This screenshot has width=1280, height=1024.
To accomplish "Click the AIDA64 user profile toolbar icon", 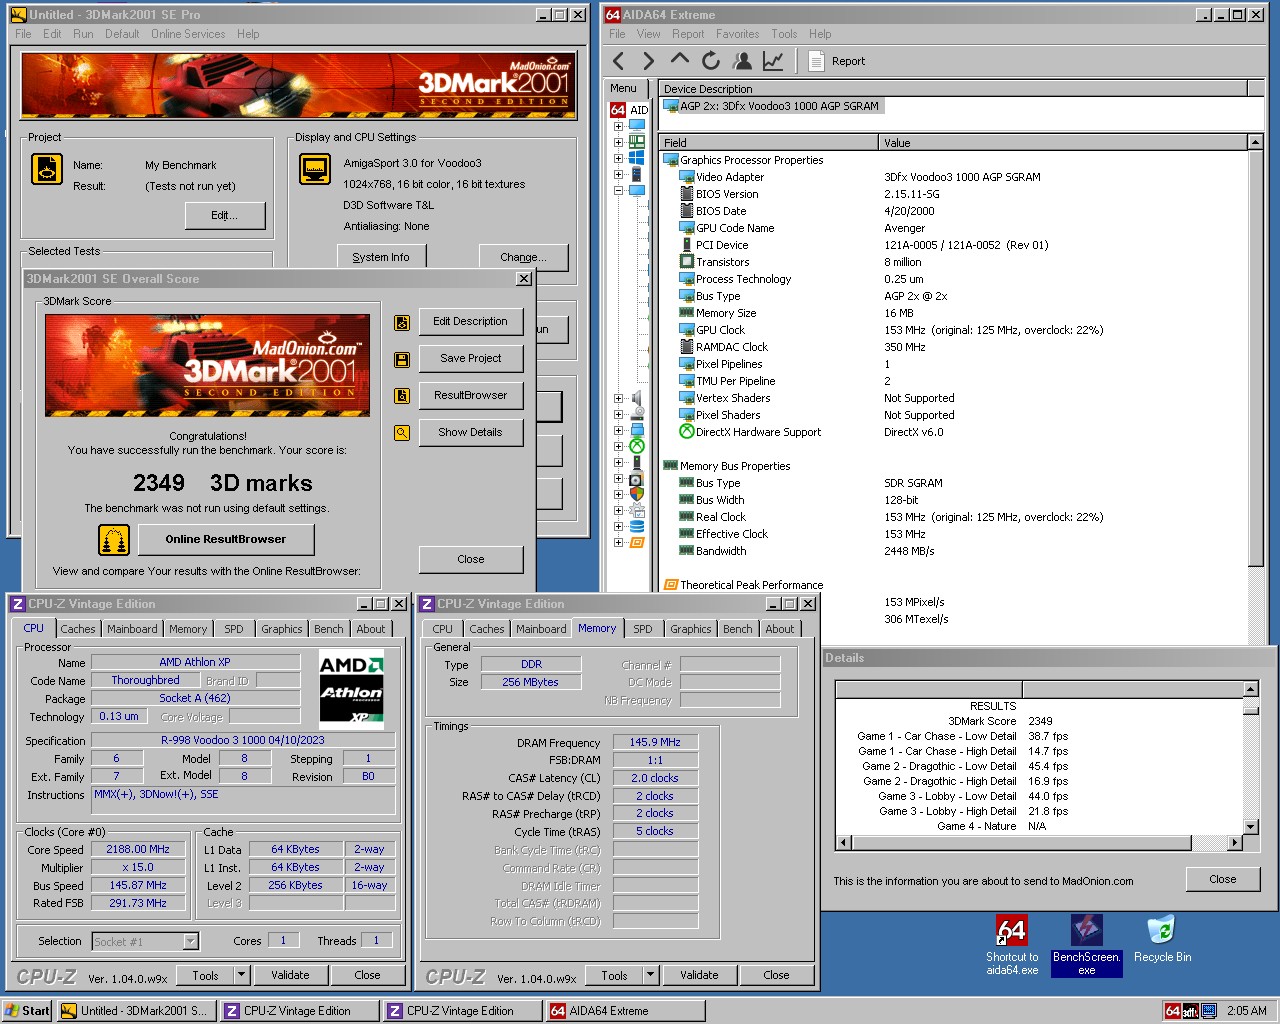I will (x=742, y=61).
